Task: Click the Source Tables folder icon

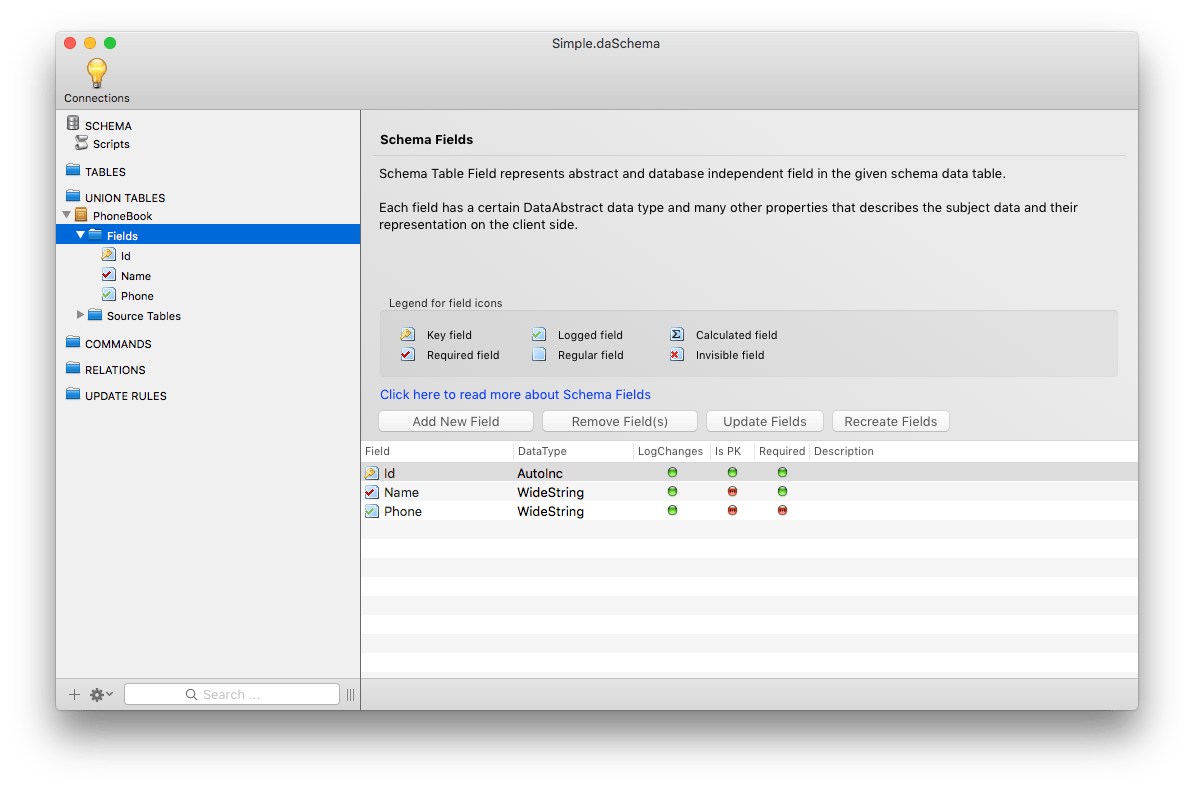Action: pos(95,315)
